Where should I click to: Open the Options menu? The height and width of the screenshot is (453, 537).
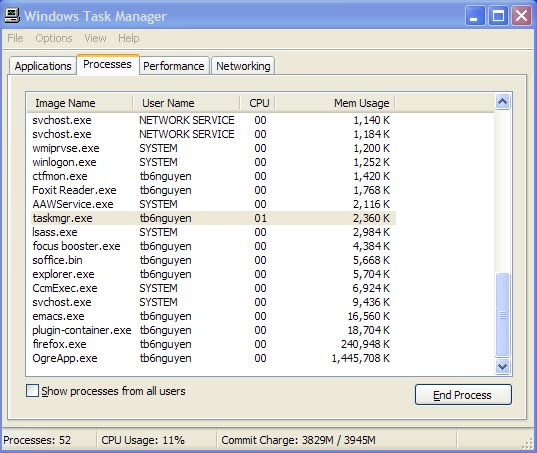[x=54, y=38]
